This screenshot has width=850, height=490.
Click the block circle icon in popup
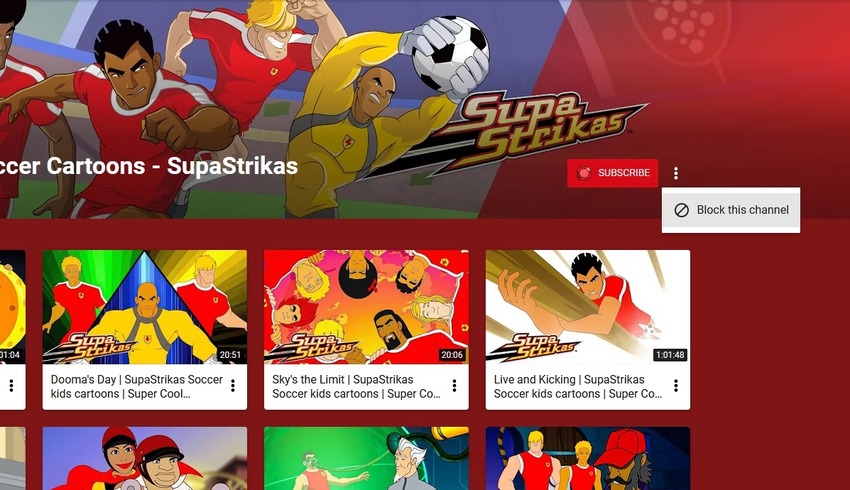[x=681, y=210]
